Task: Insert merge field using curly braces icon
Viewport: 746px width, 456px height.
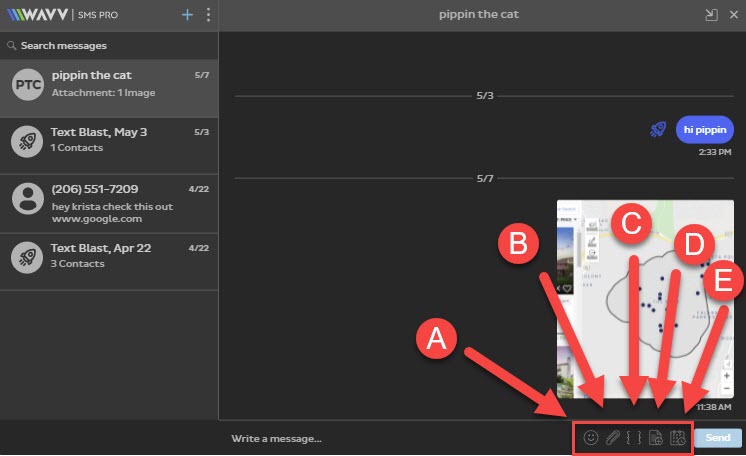Action: click(x=633, y=438)
